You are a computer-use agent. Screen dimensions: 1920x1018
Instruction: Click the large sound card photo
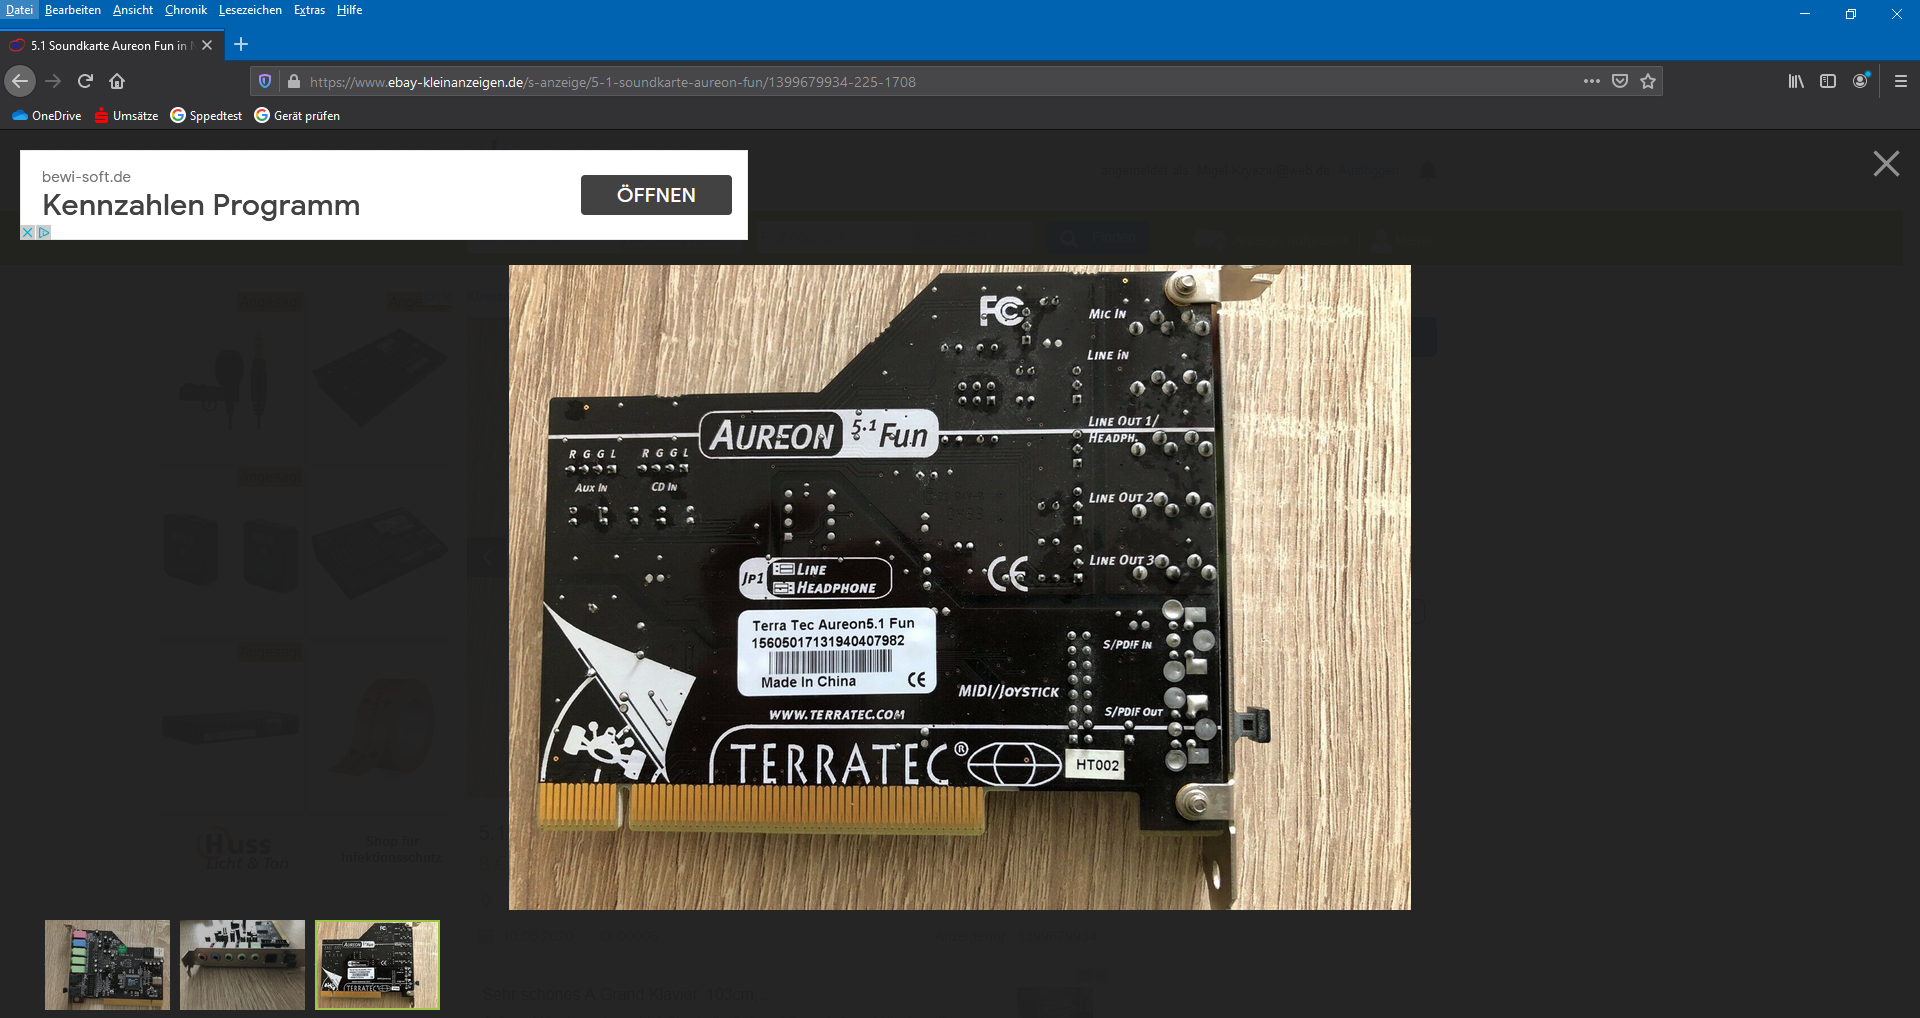click(x=960, y=587)
